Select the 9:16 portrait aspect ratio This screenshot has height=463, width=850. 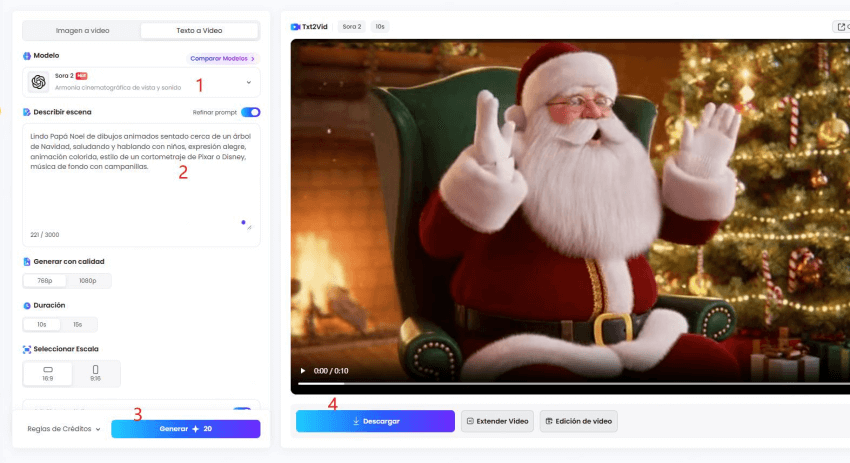[95, 374]
